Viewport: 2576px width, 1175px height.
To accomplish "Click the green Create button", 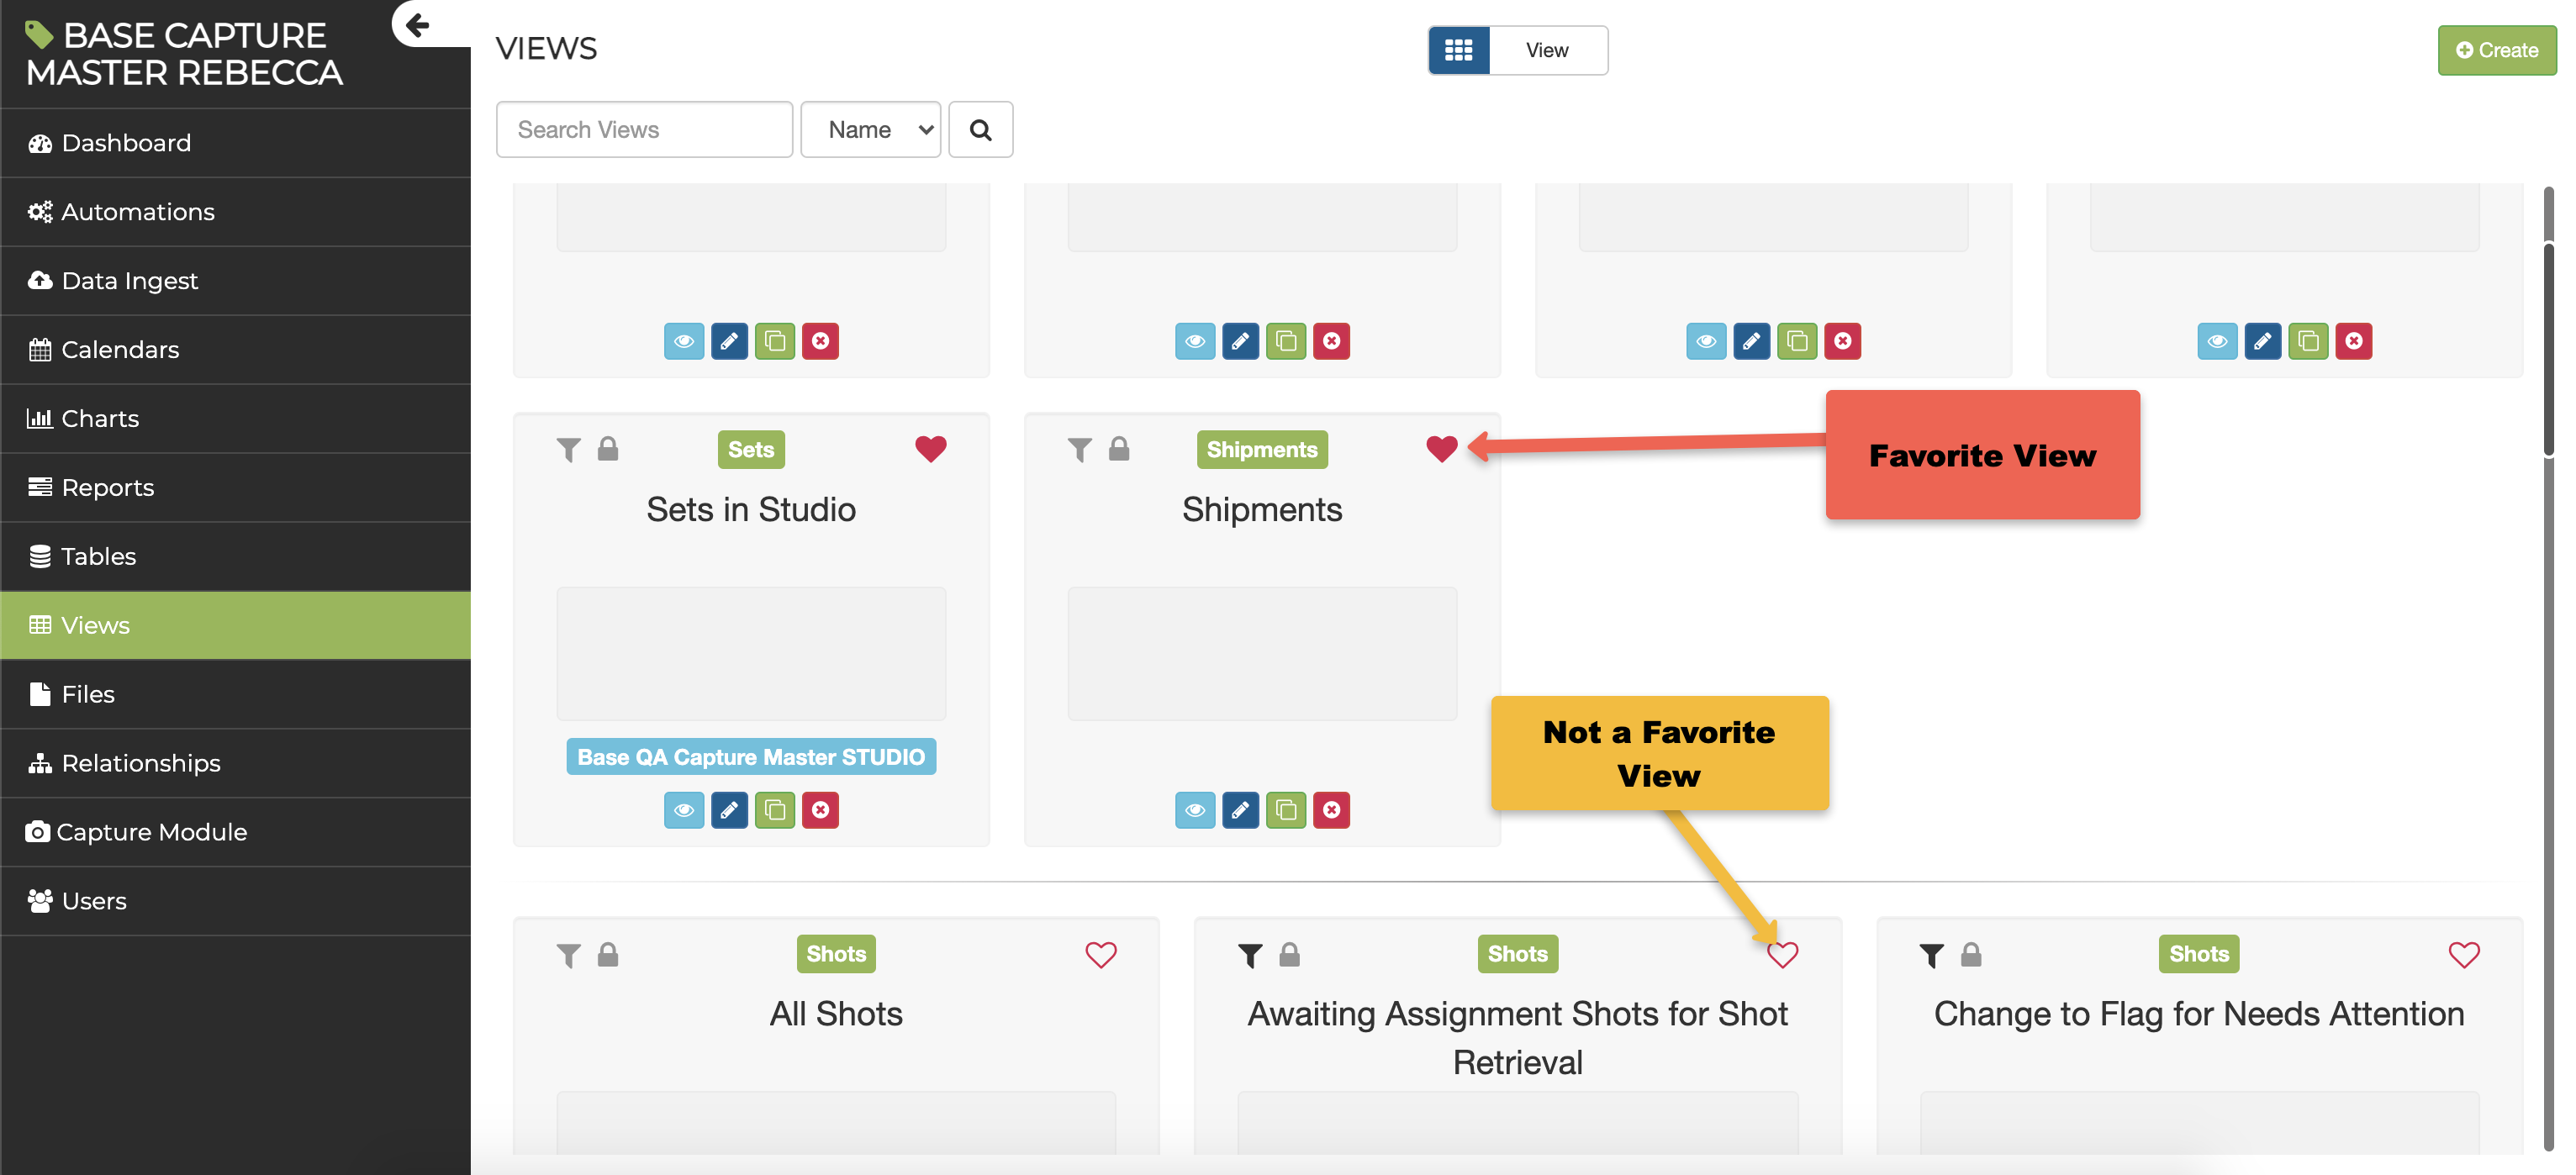I will click(2496, 50).
